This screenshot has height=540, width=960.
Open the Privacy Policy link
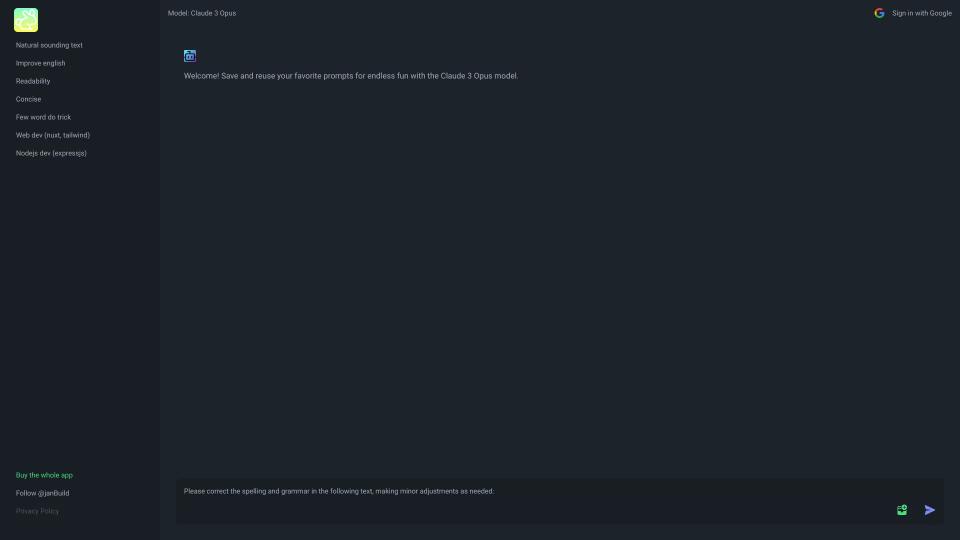[37, 511]
